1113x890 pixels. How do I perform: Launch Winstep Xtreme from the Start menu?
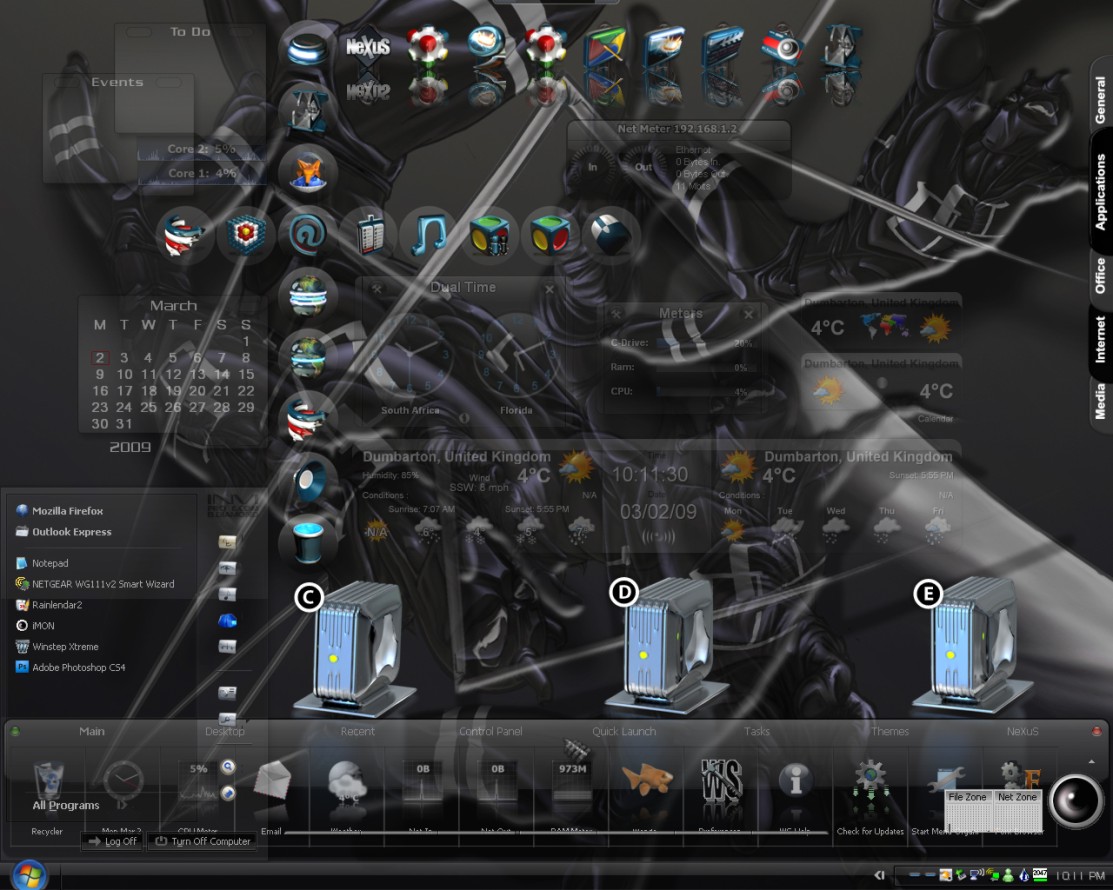coord(57,647)
